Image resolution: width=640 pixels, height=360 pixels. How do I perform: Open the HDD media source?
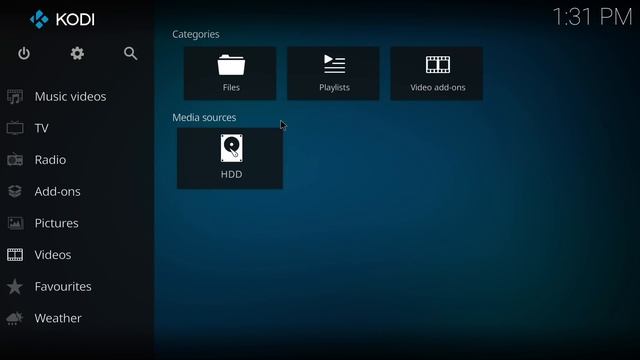230,158
